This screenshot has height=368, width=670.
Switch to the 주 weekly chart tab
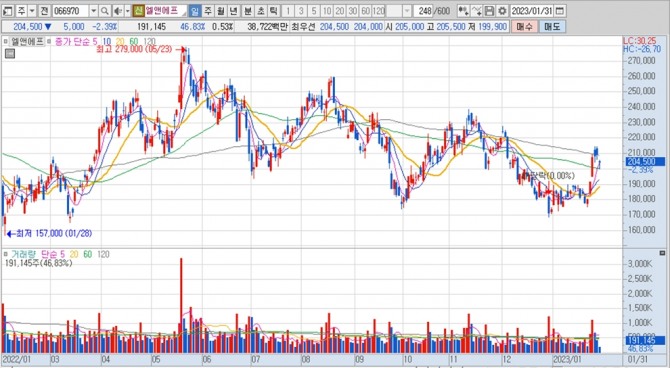click(207, 11)
